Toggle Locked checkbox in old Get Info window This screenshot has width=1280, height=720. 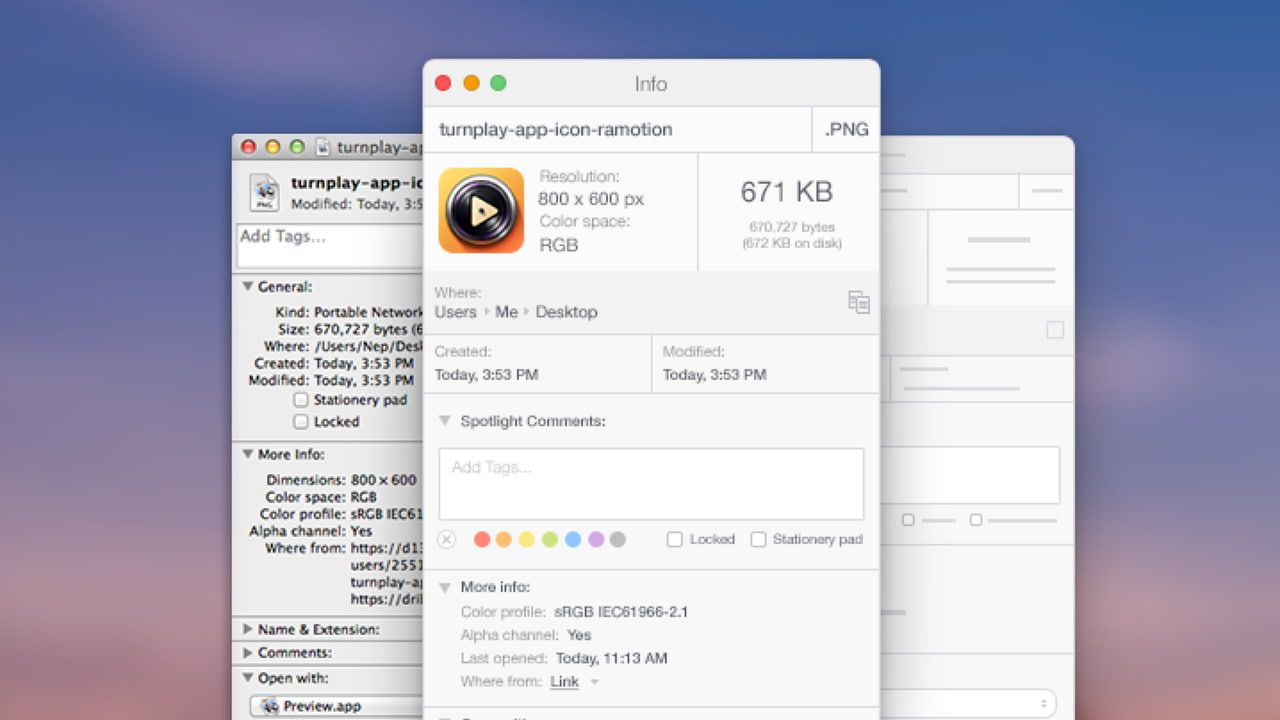coord(301,422)
